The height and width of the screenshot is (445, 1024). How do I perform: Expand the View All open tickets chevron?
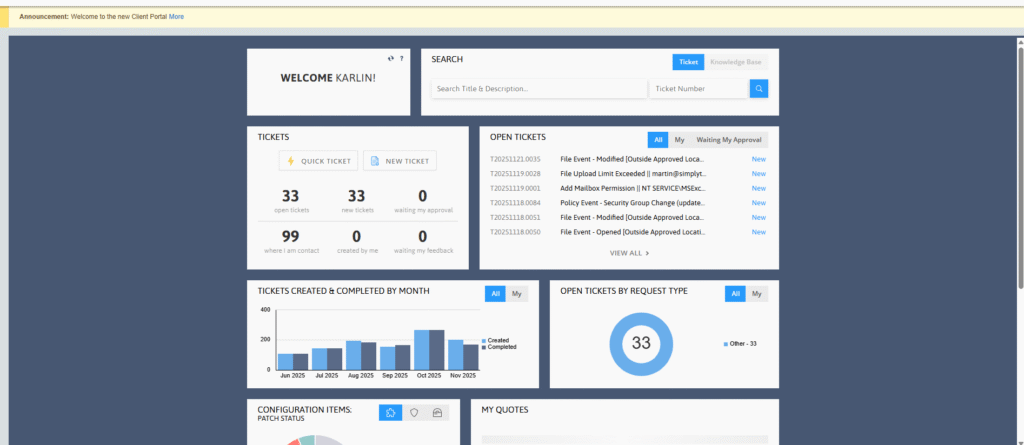[647, 253]
